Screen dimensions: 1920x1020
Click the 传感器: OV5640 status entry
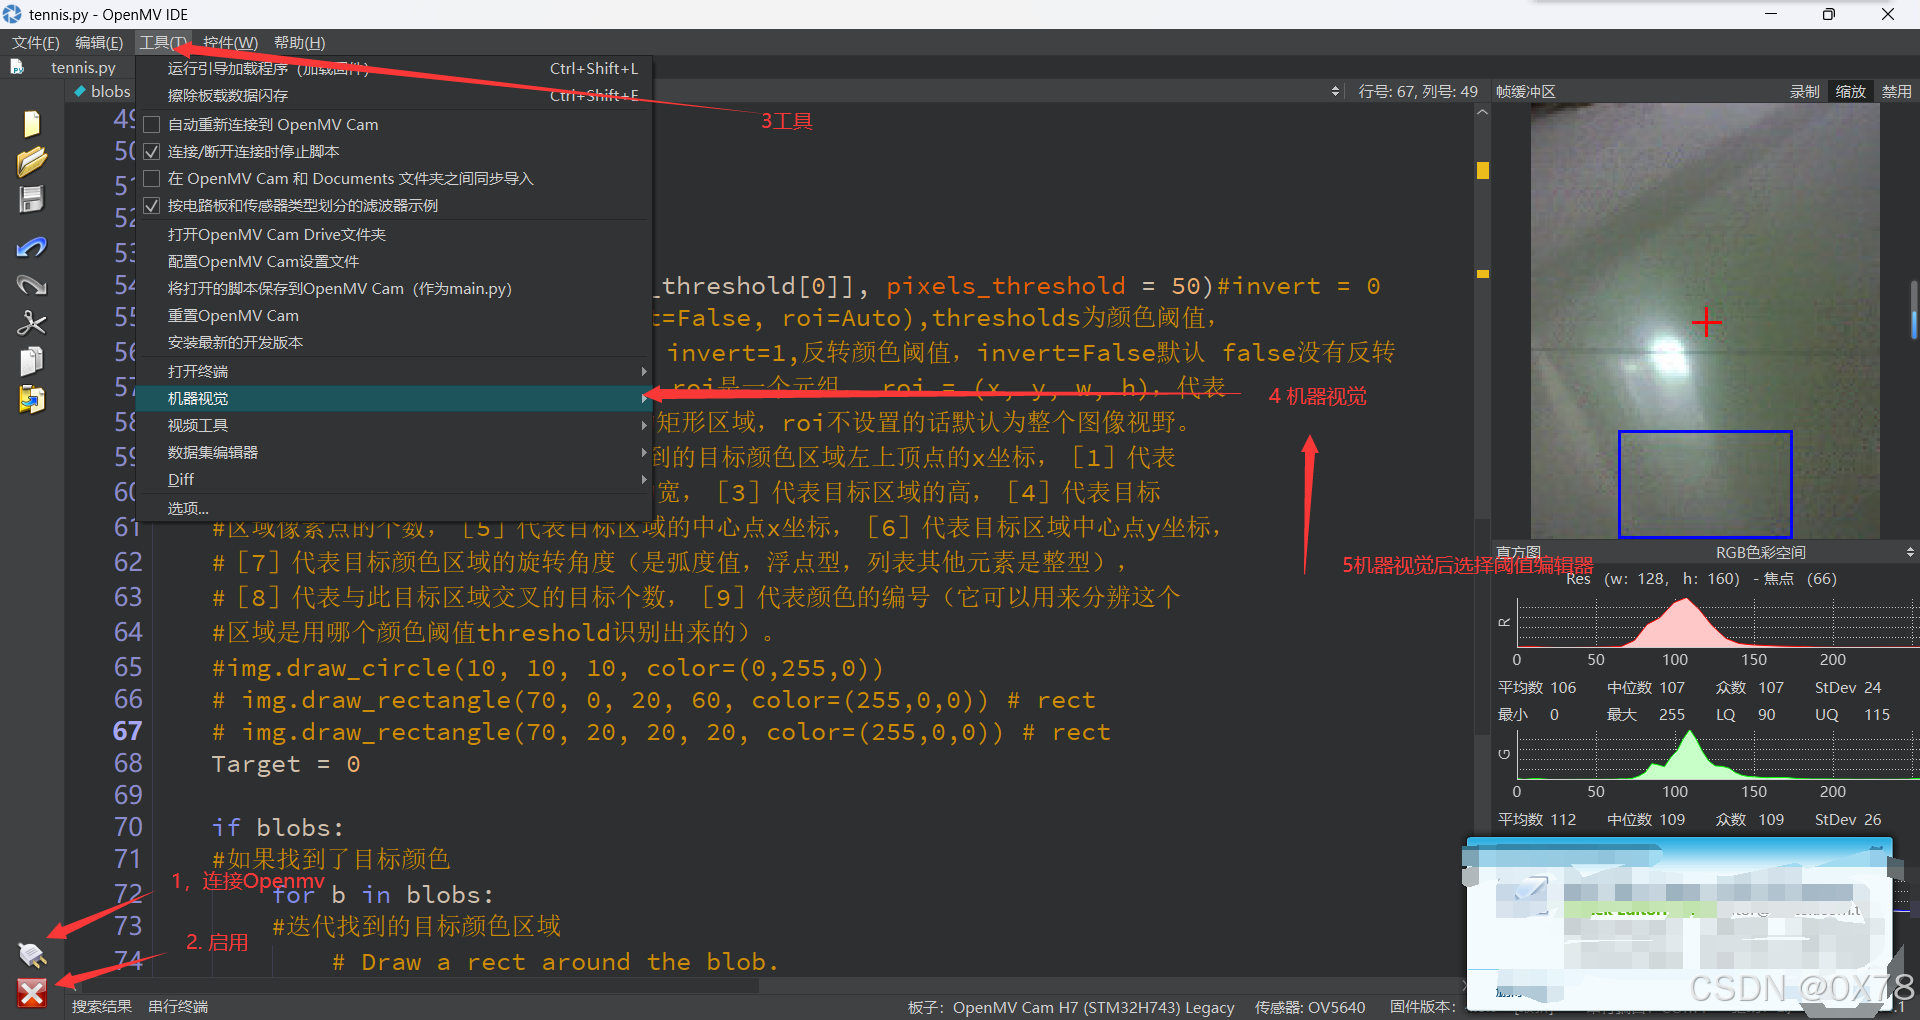[x=1310, y=1007]
